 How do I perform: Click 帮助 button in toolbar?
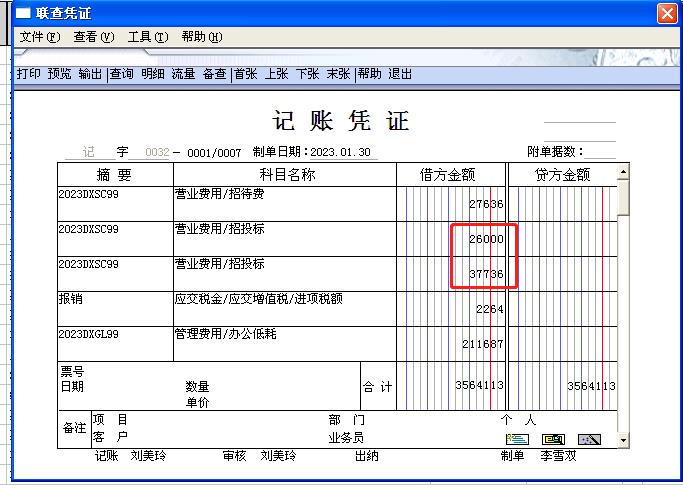pos(369,74)
